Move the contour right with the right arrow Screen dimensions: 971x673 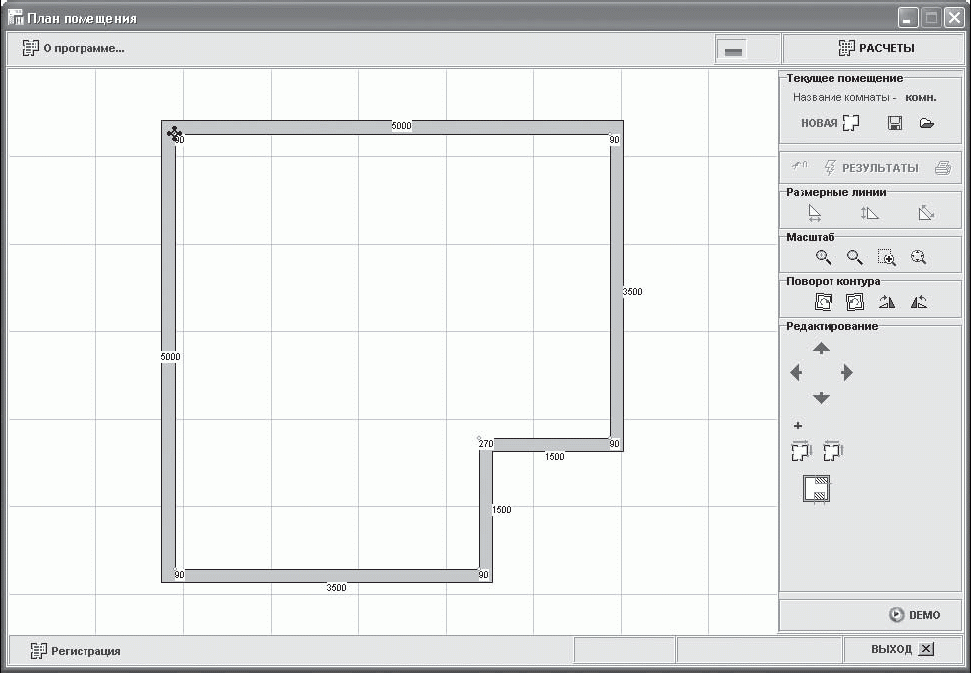point(847,372)
